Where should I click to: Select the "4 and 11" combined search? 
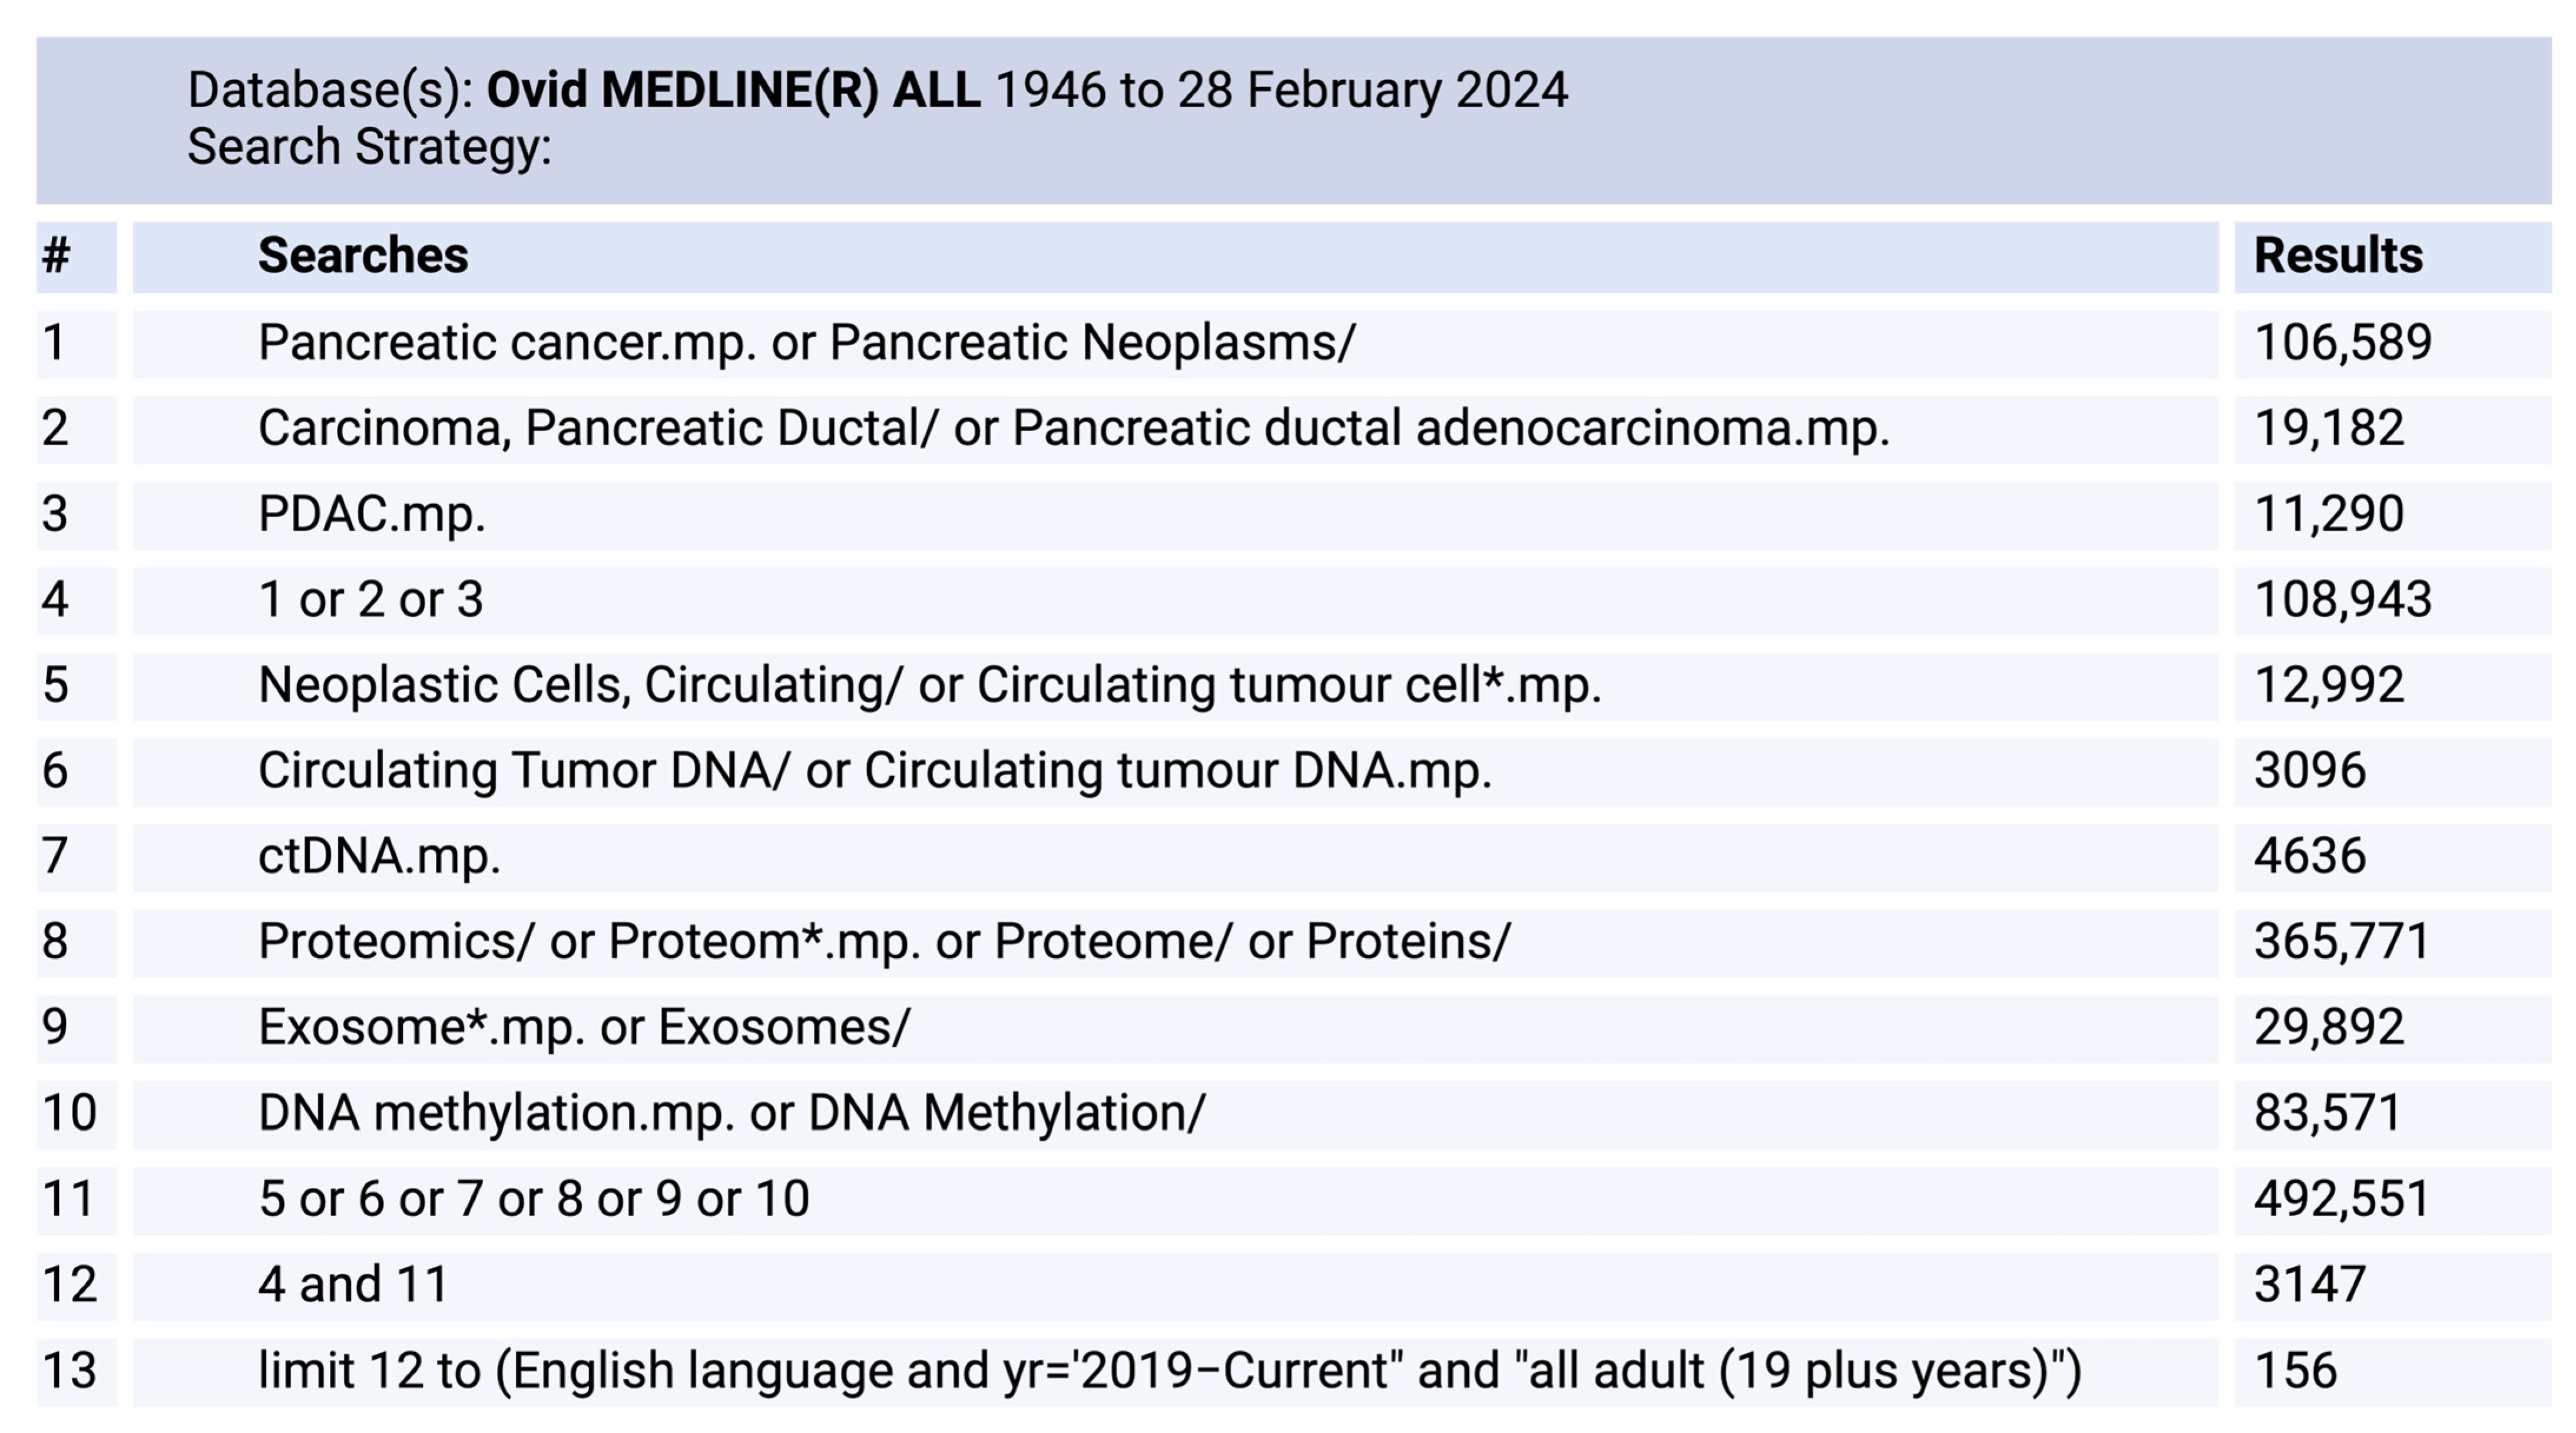(353, 1285)
